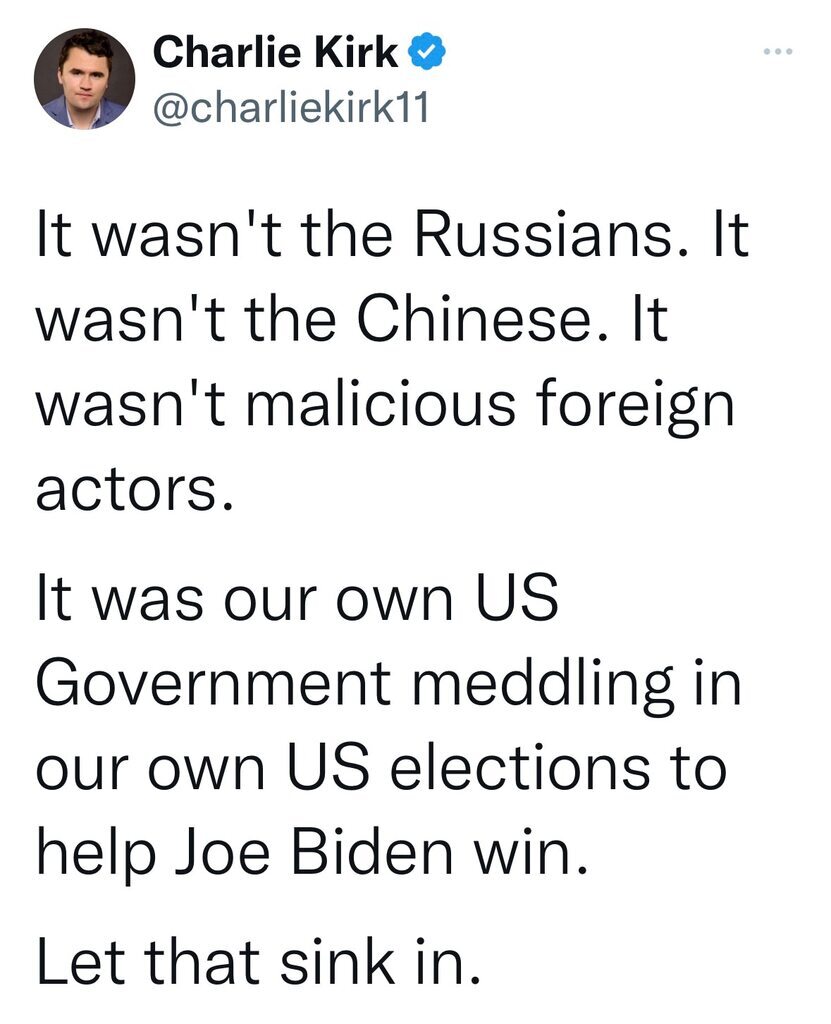Click the opening words "It wasn't the"

tap(214, 234)
